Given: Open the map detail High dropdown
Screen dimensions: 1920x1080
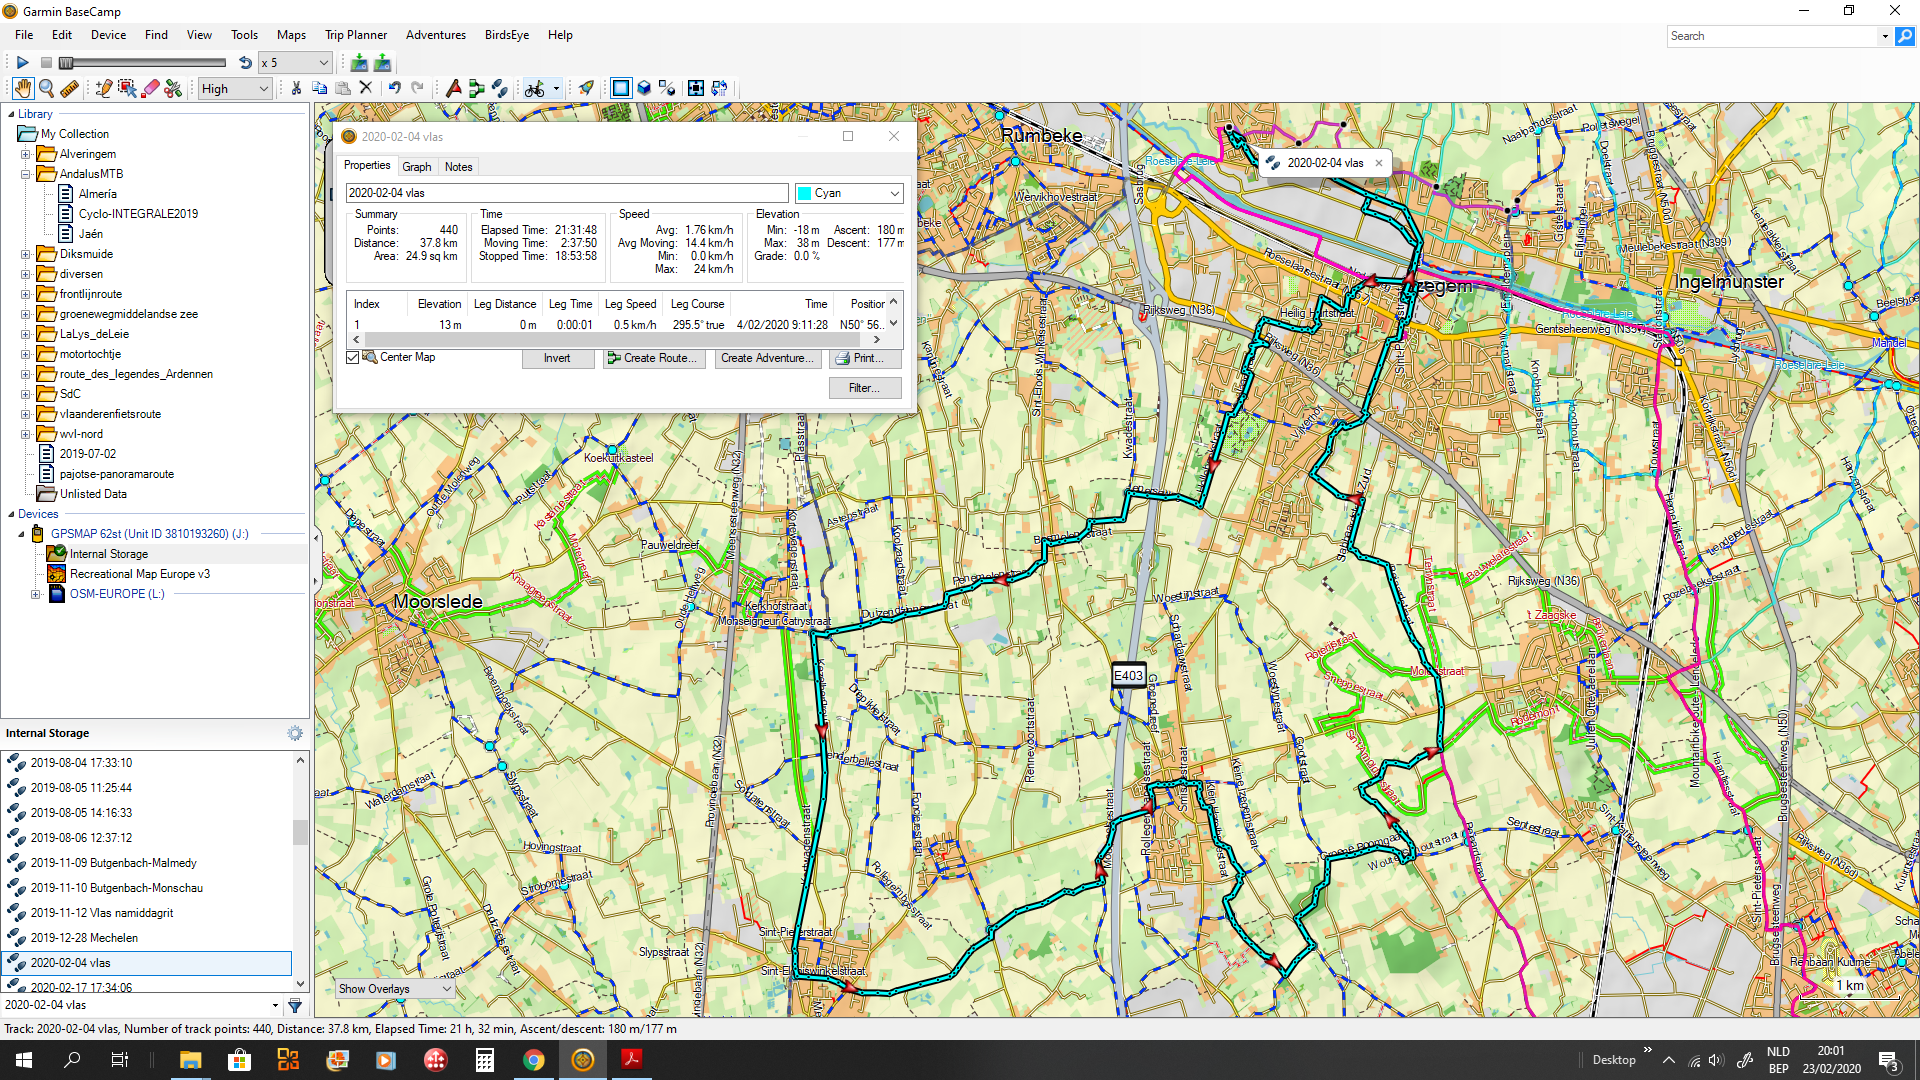Looking at the screenshot, I should point(235,88).
